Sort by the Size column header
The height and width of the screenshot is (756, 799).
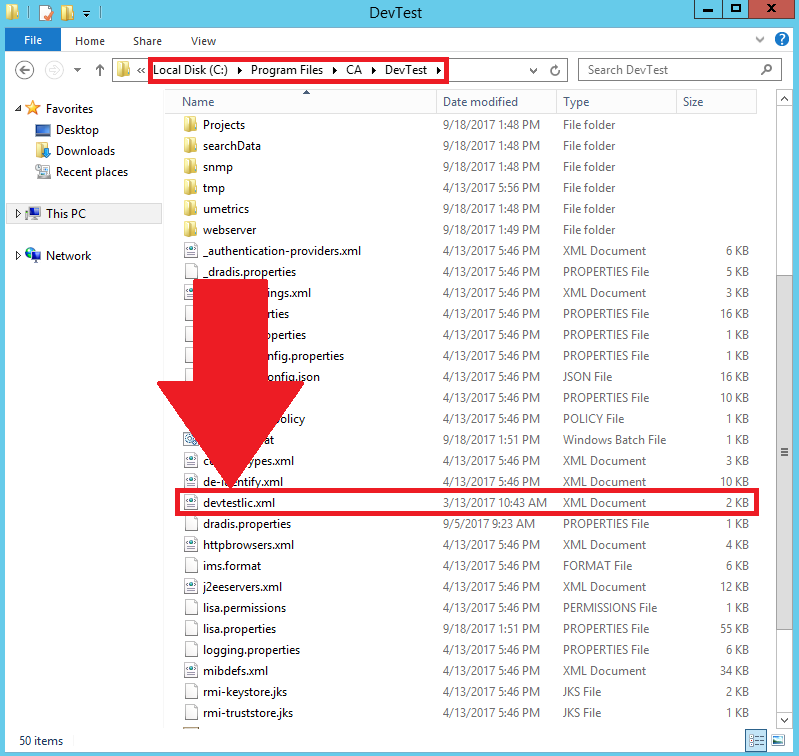click(716, 102)
